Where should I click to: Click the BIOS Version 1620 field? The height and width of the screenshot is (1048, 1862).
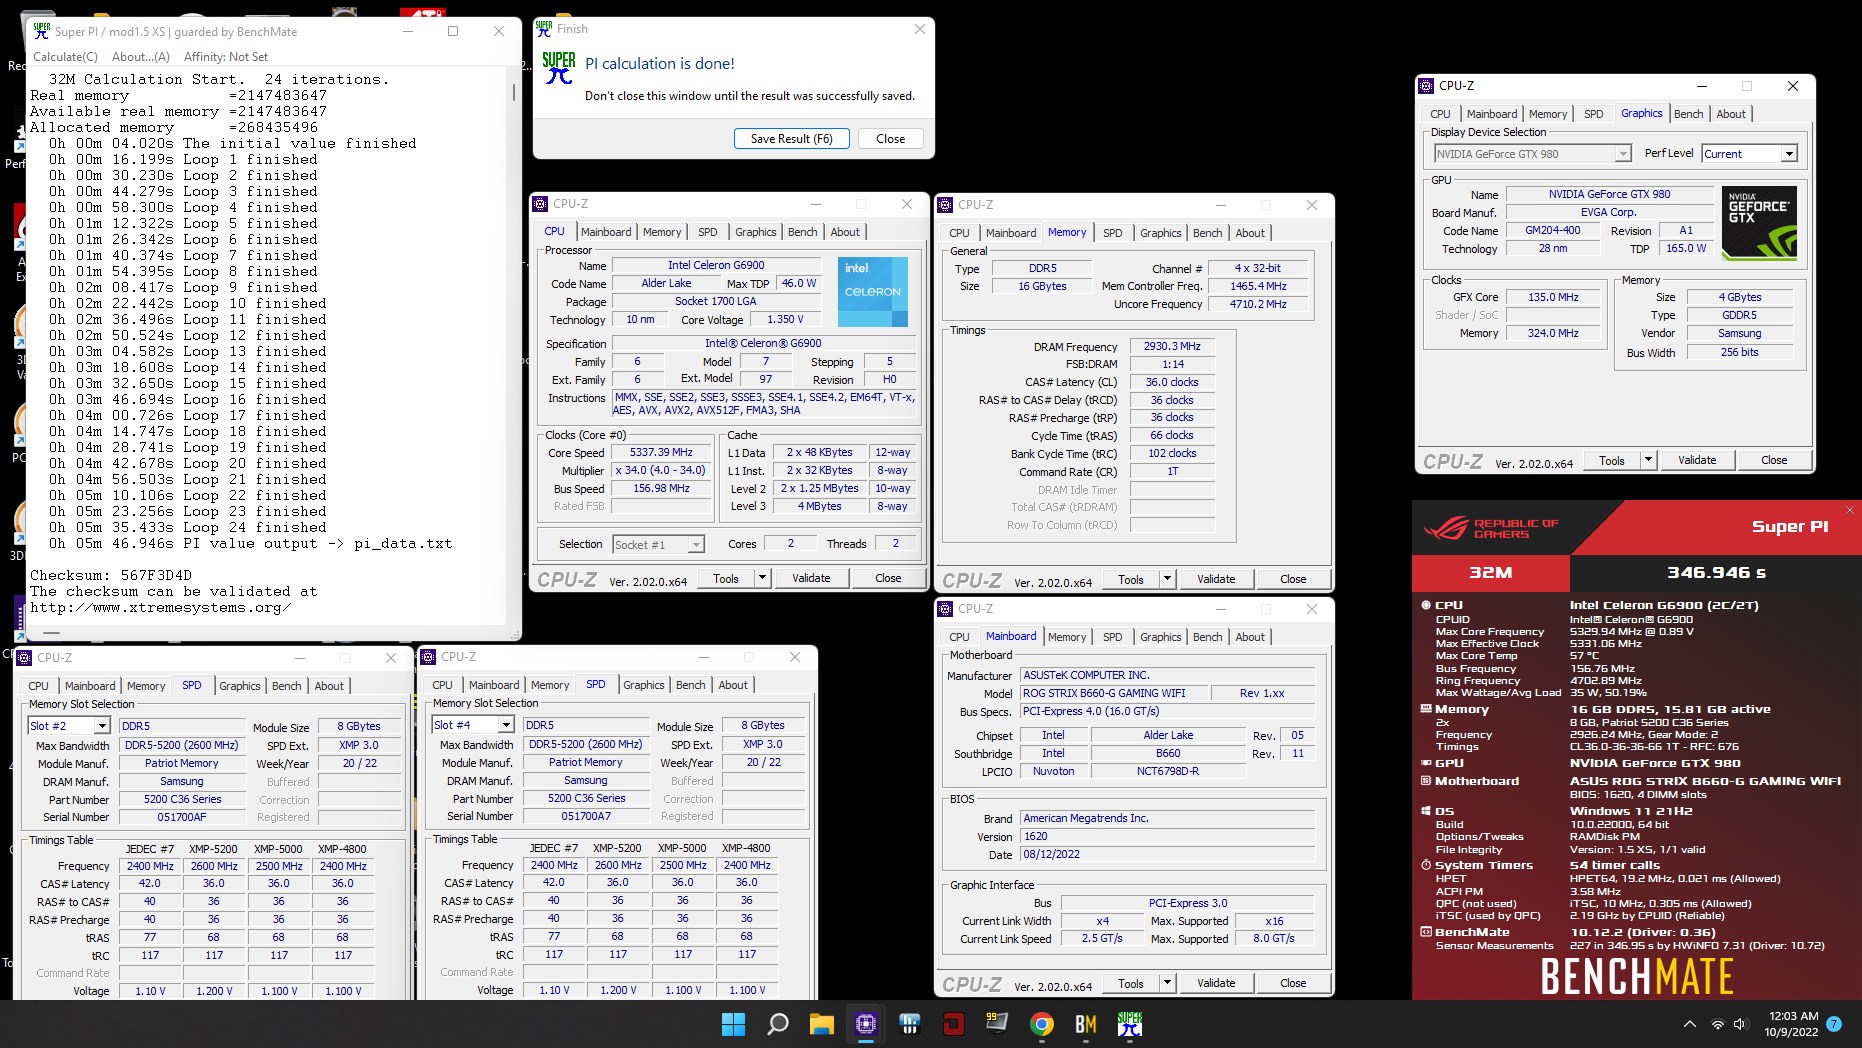click(x=1167, y=836)
